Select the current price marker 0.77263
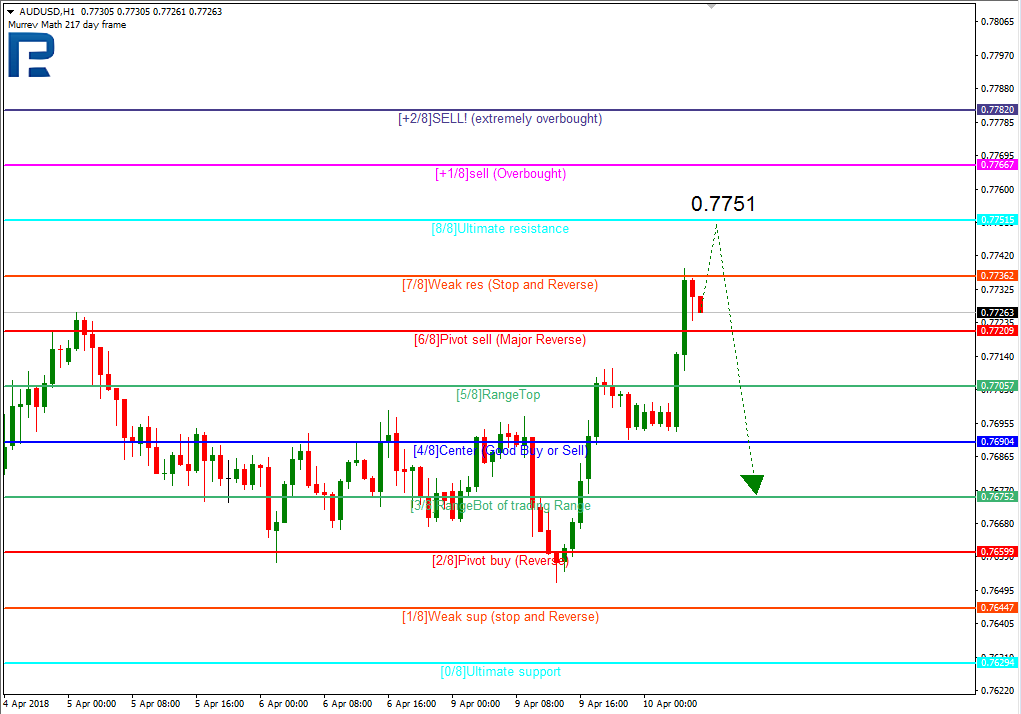 point(997,312)
